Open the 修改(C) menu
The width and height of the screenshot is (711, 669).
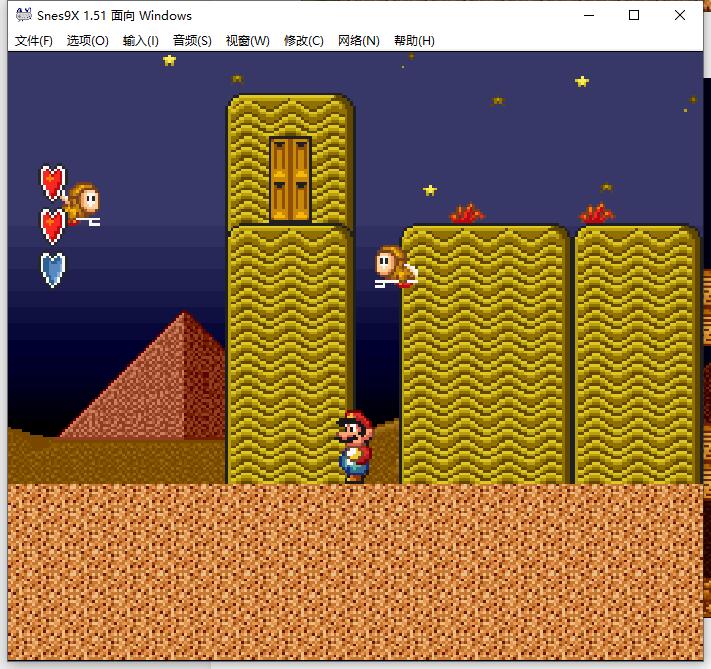pos(303,41)
